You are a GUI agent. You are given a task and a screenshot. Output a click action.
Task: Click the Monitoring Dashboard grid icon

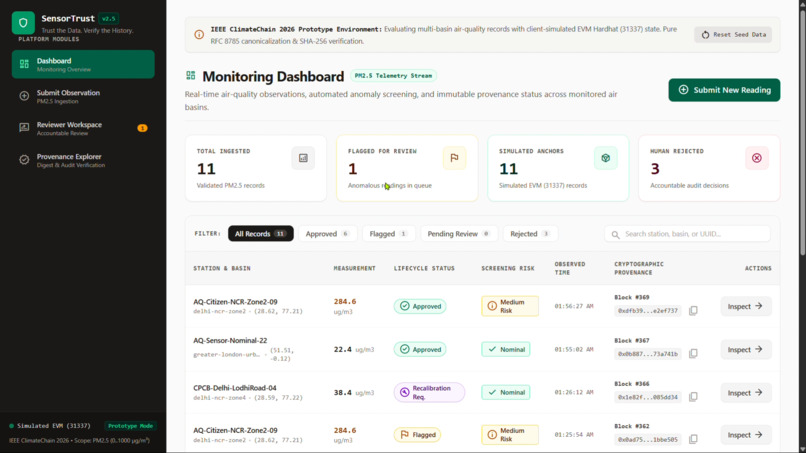[191, 76]
